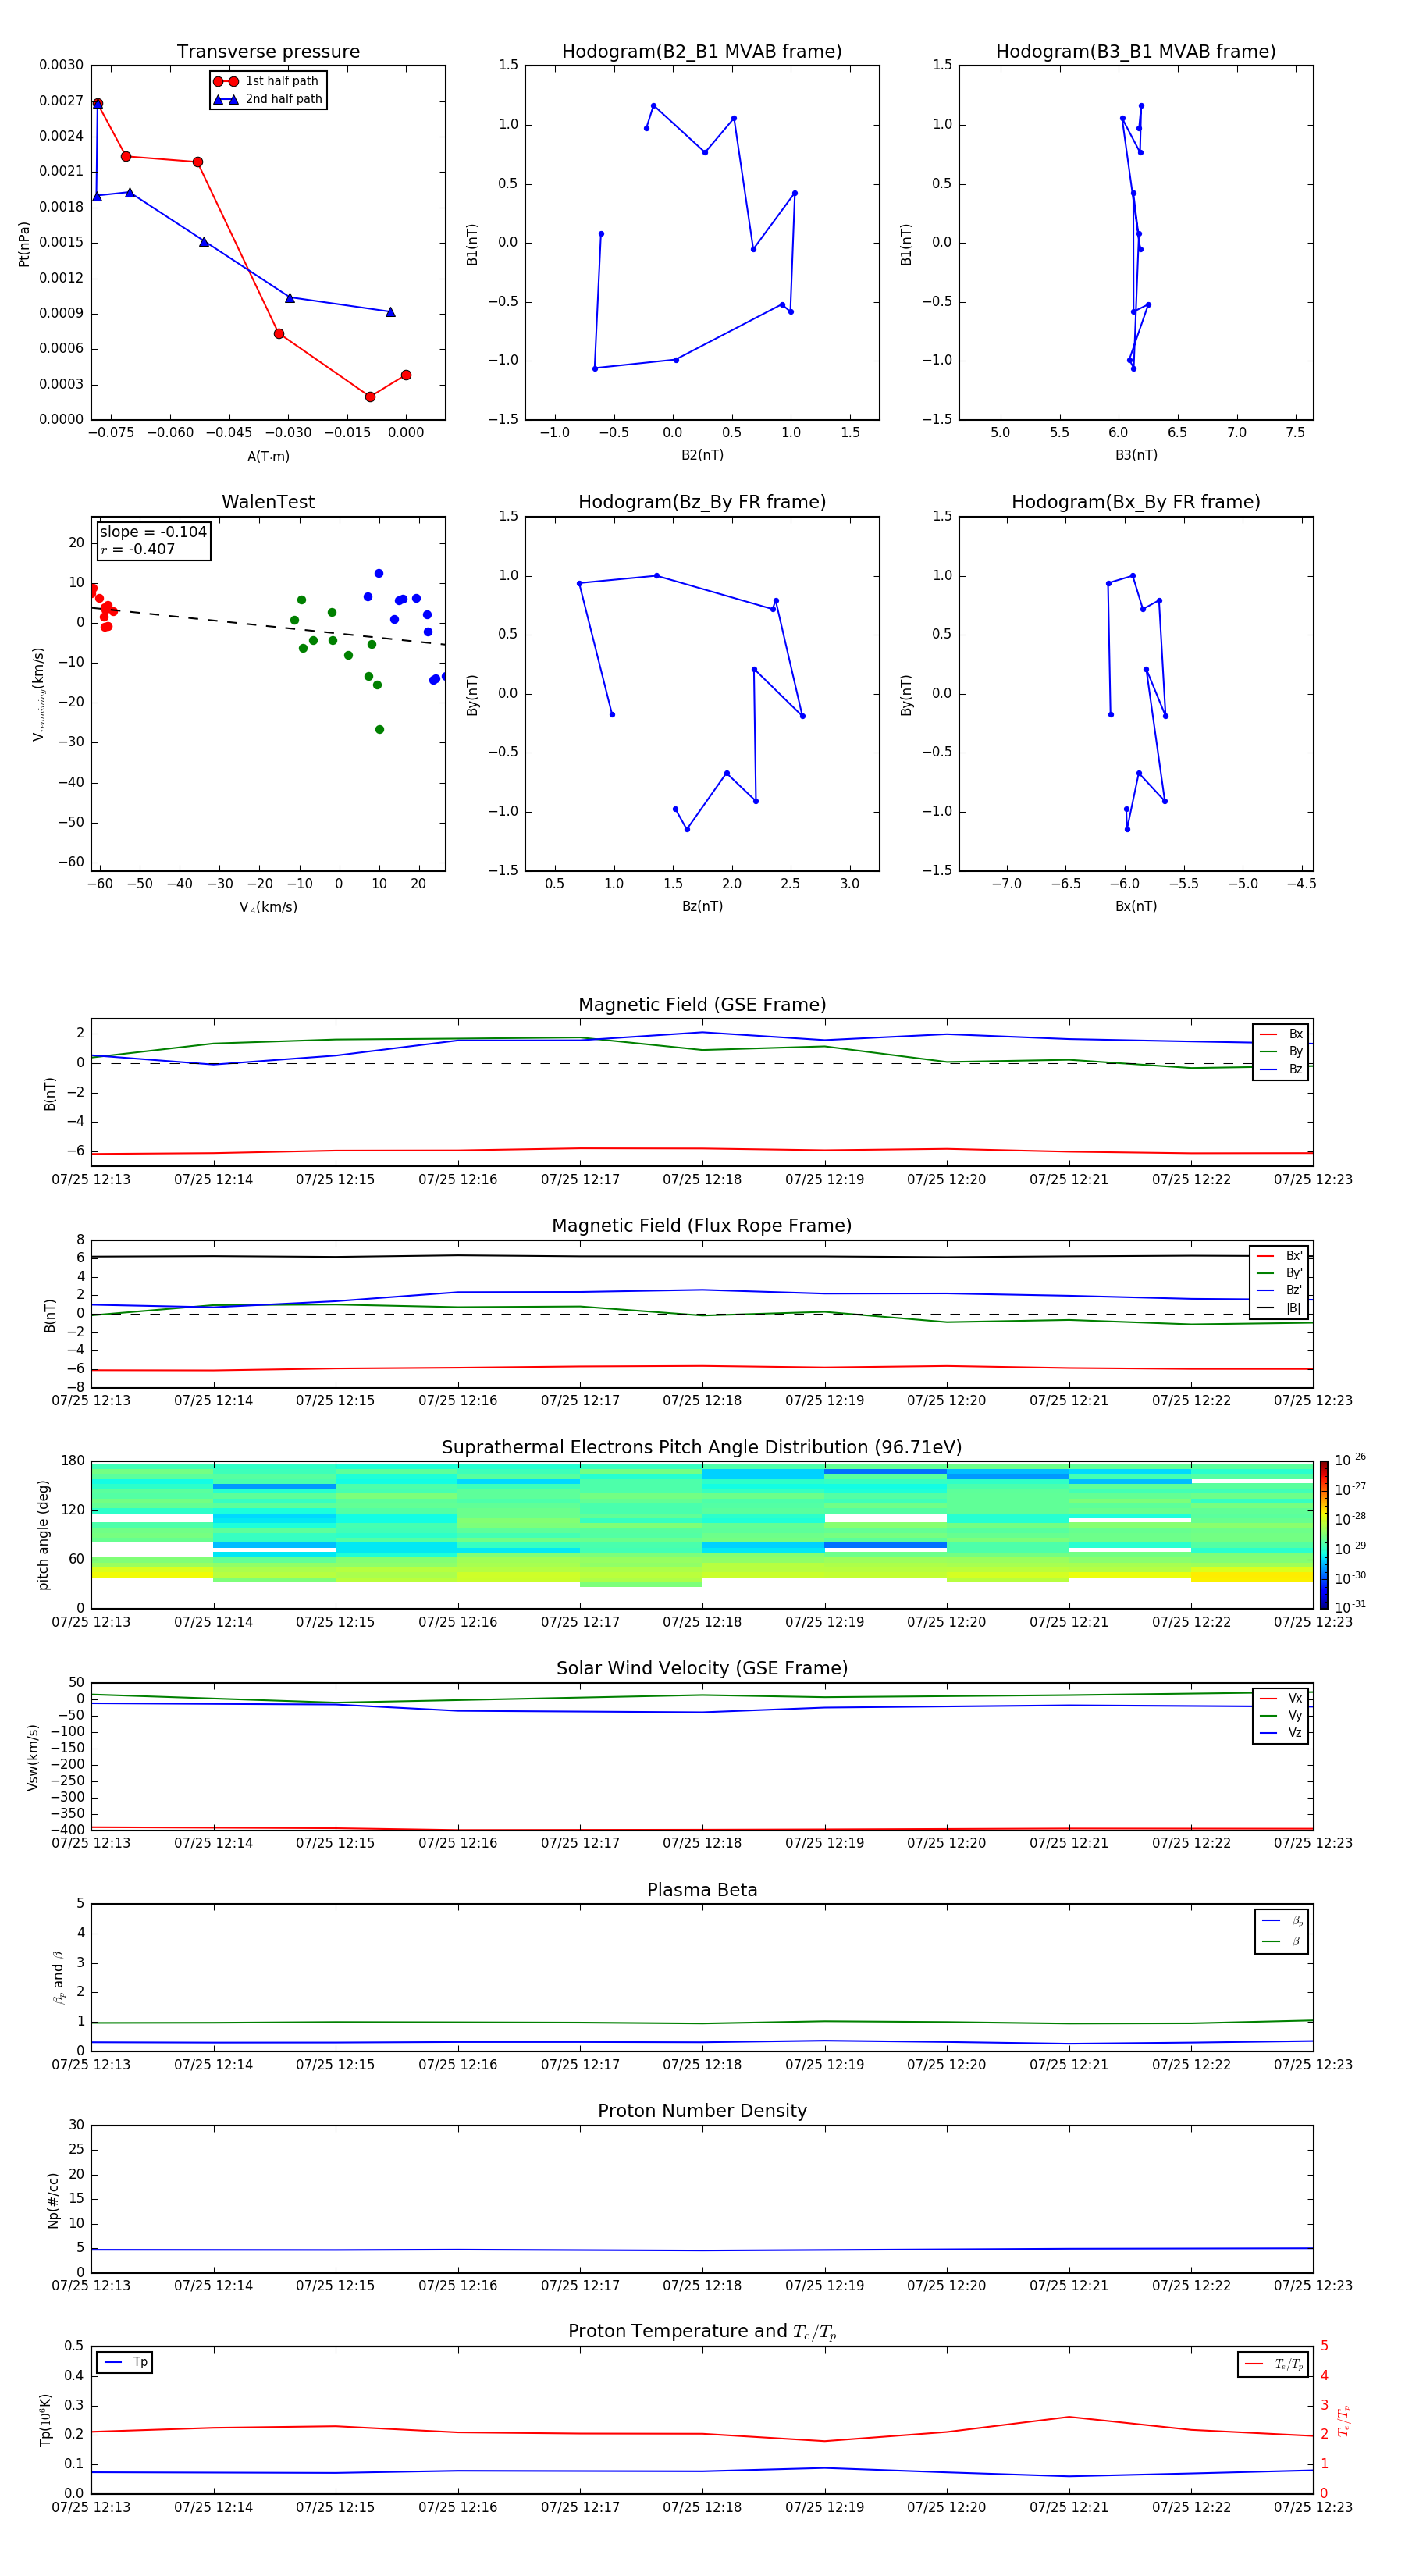Screen dimensions: 1405x2576
Task: Click the 'Hodogram(Bz_By FR frame)' title
Action: tap(702, 502)
